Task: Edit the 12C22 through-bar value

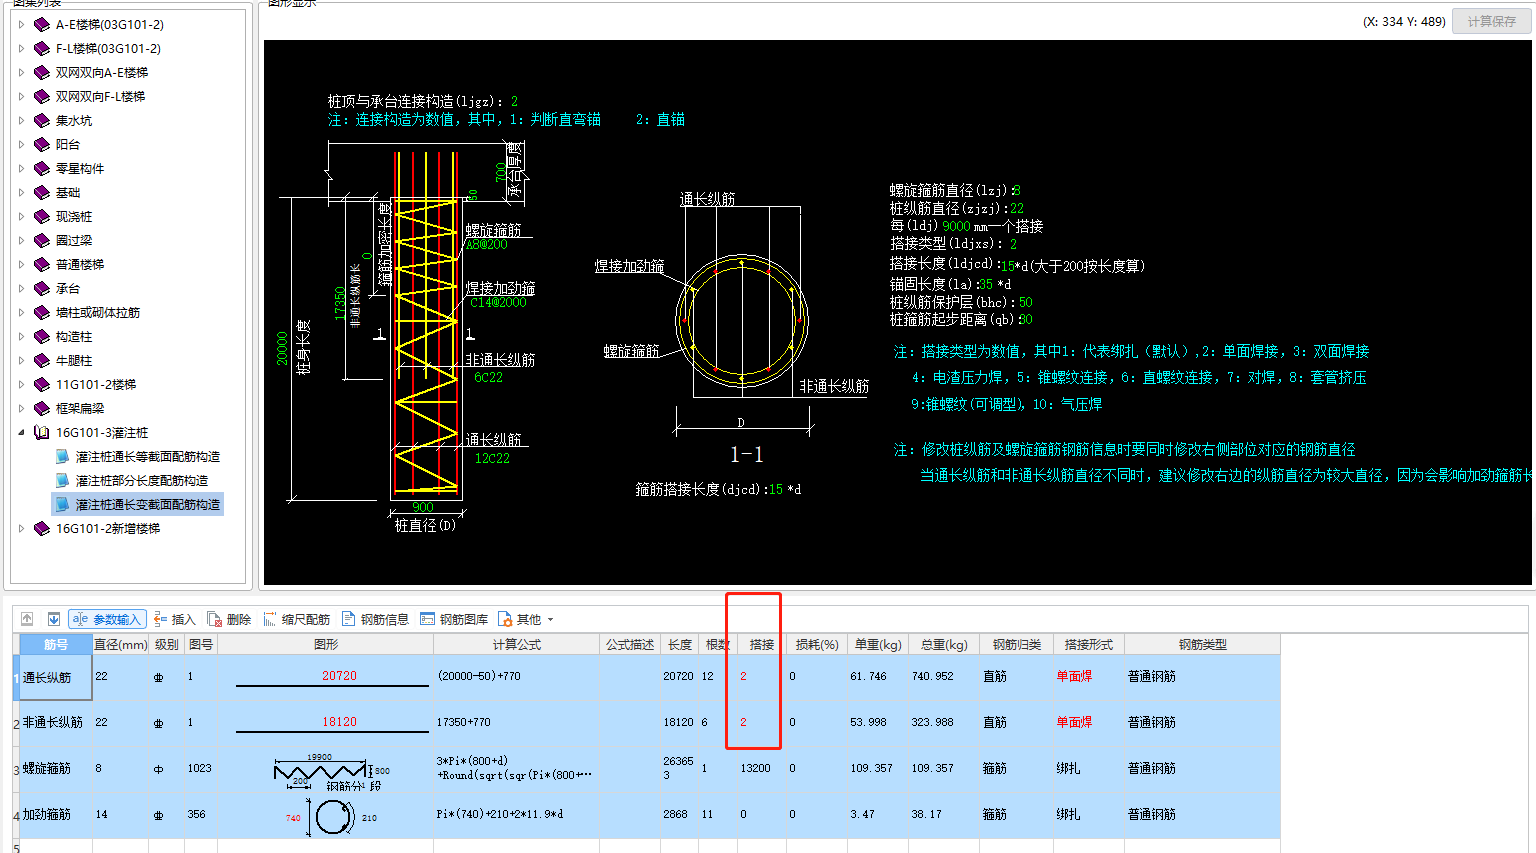Action: click(492, 458)
